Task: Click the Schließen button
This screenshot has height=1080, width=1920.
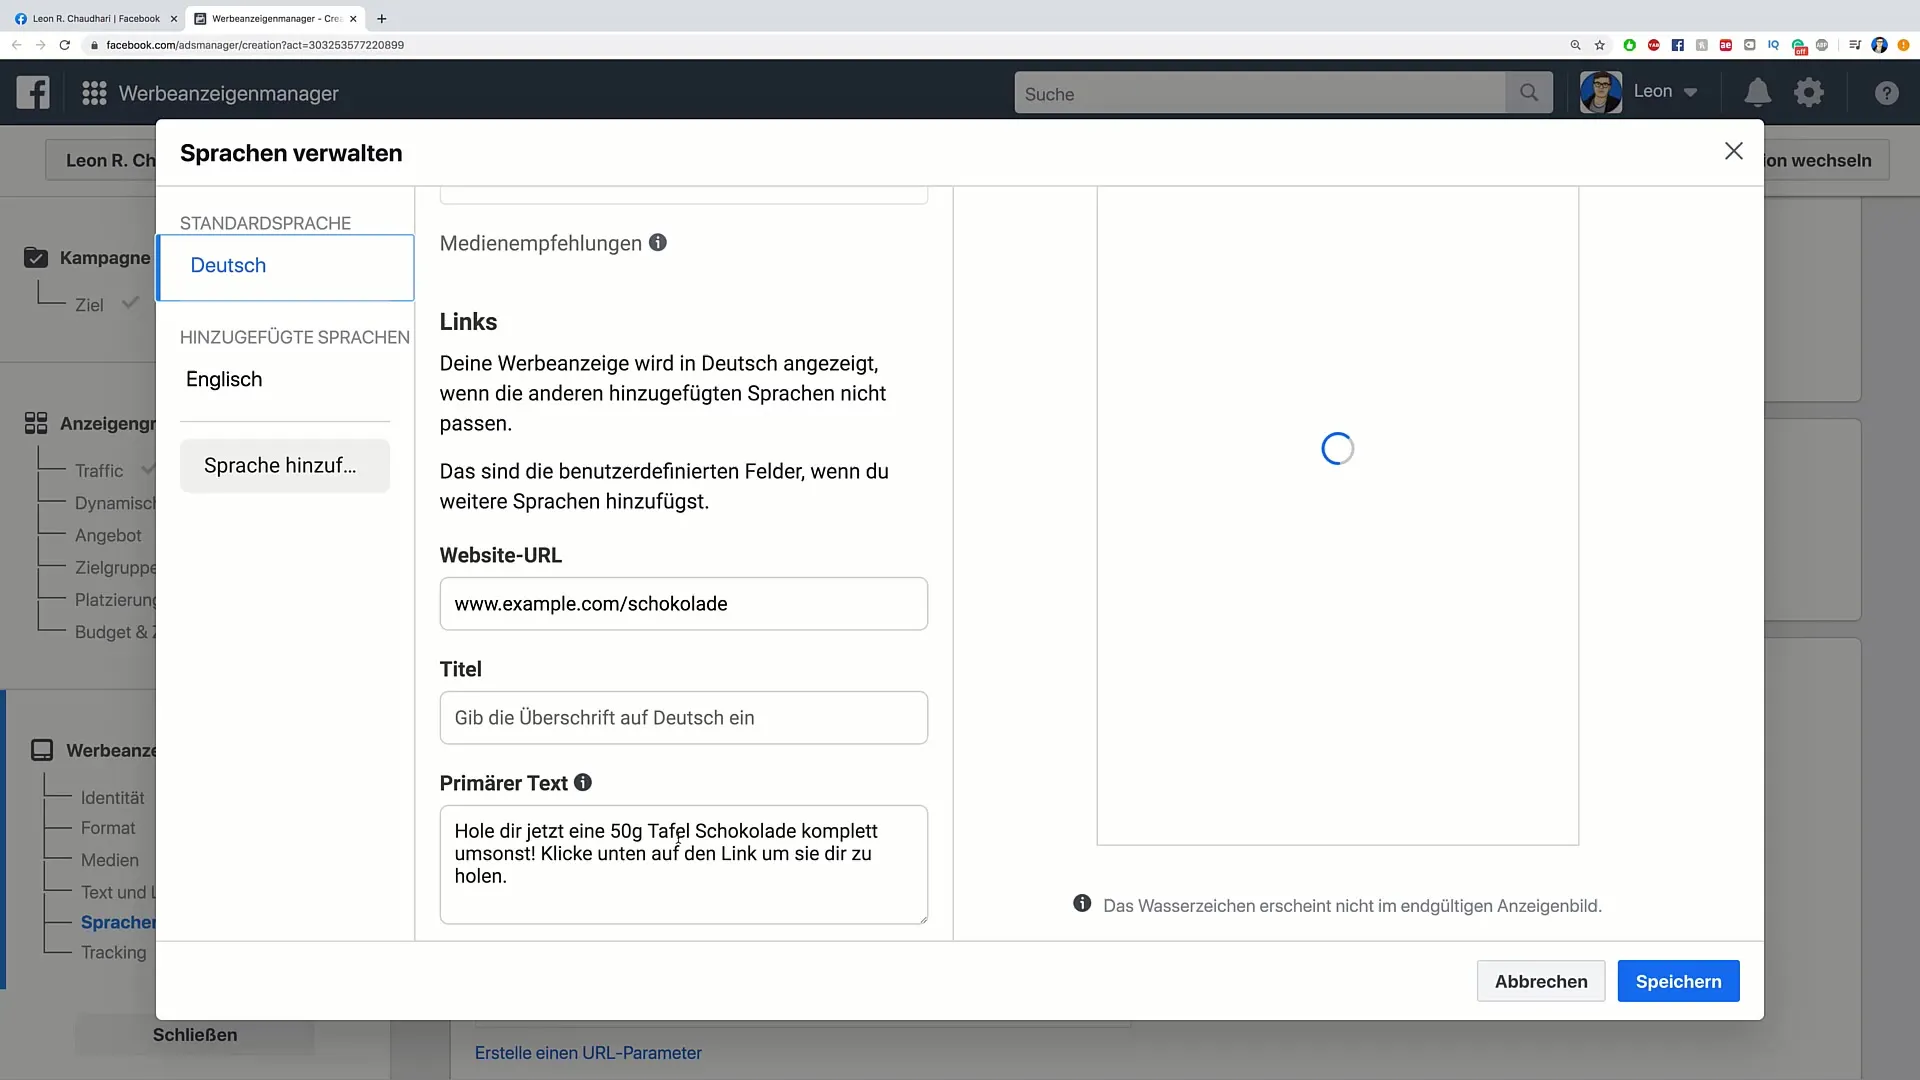Action: [195, 1035]
